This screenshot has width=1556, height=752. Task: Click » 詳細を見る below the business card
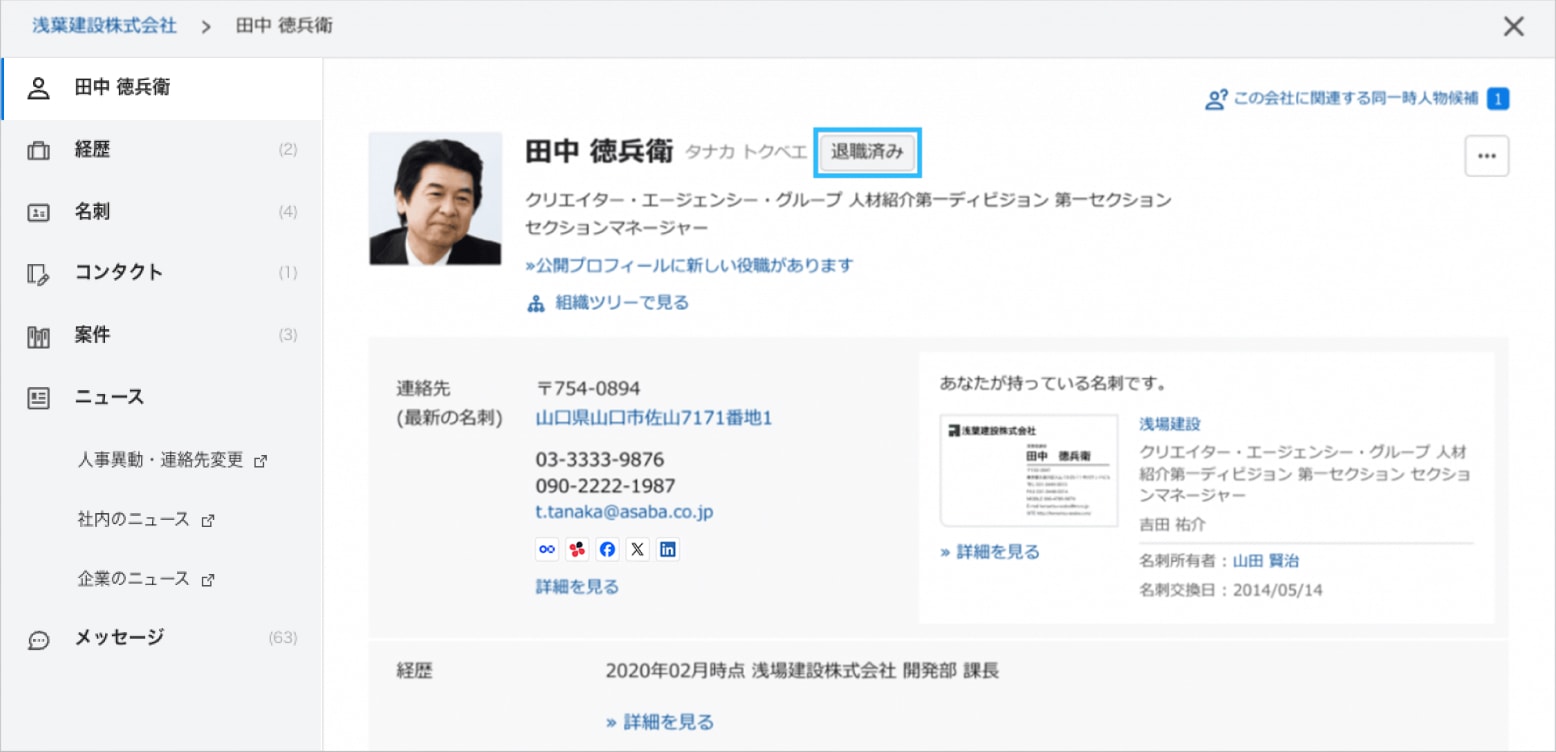coord(990,552)
